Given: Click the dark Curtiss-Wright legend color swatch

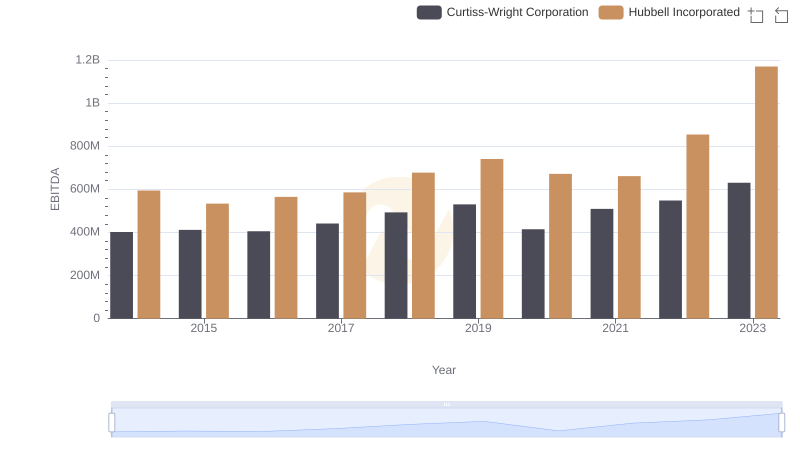Looking at the screenshot, I should (x=429, y=12).
